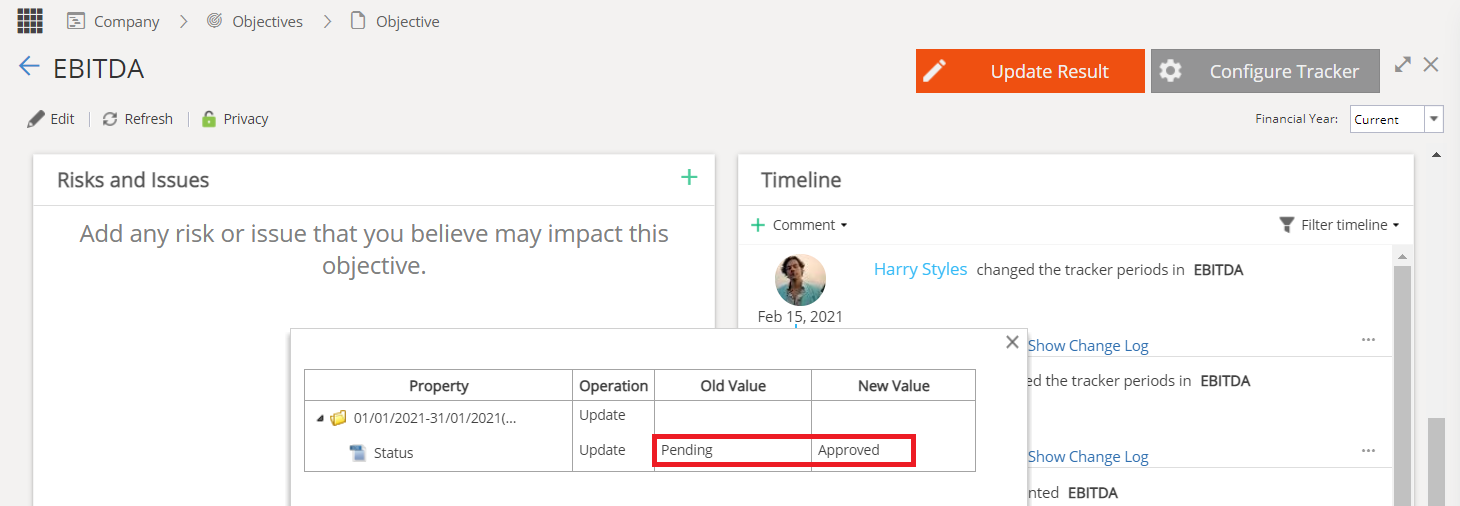Open Filter timeline dropdown

coord(1340,225)
